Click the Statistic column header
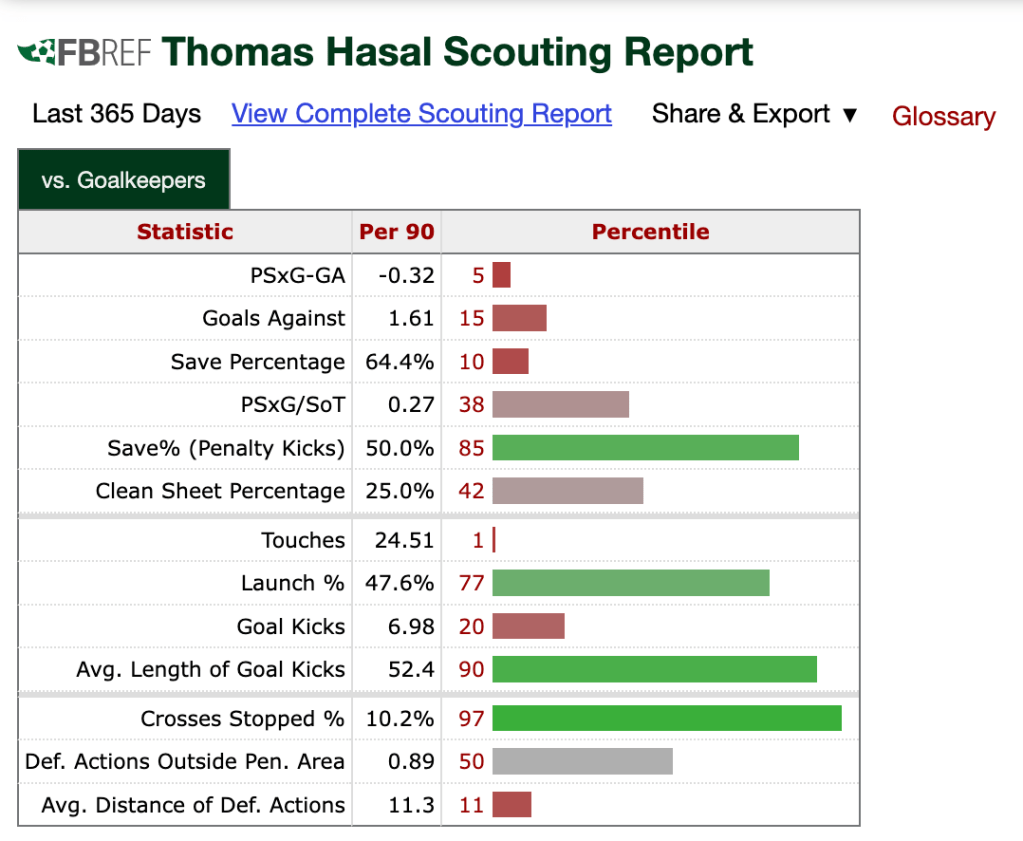 185,232
